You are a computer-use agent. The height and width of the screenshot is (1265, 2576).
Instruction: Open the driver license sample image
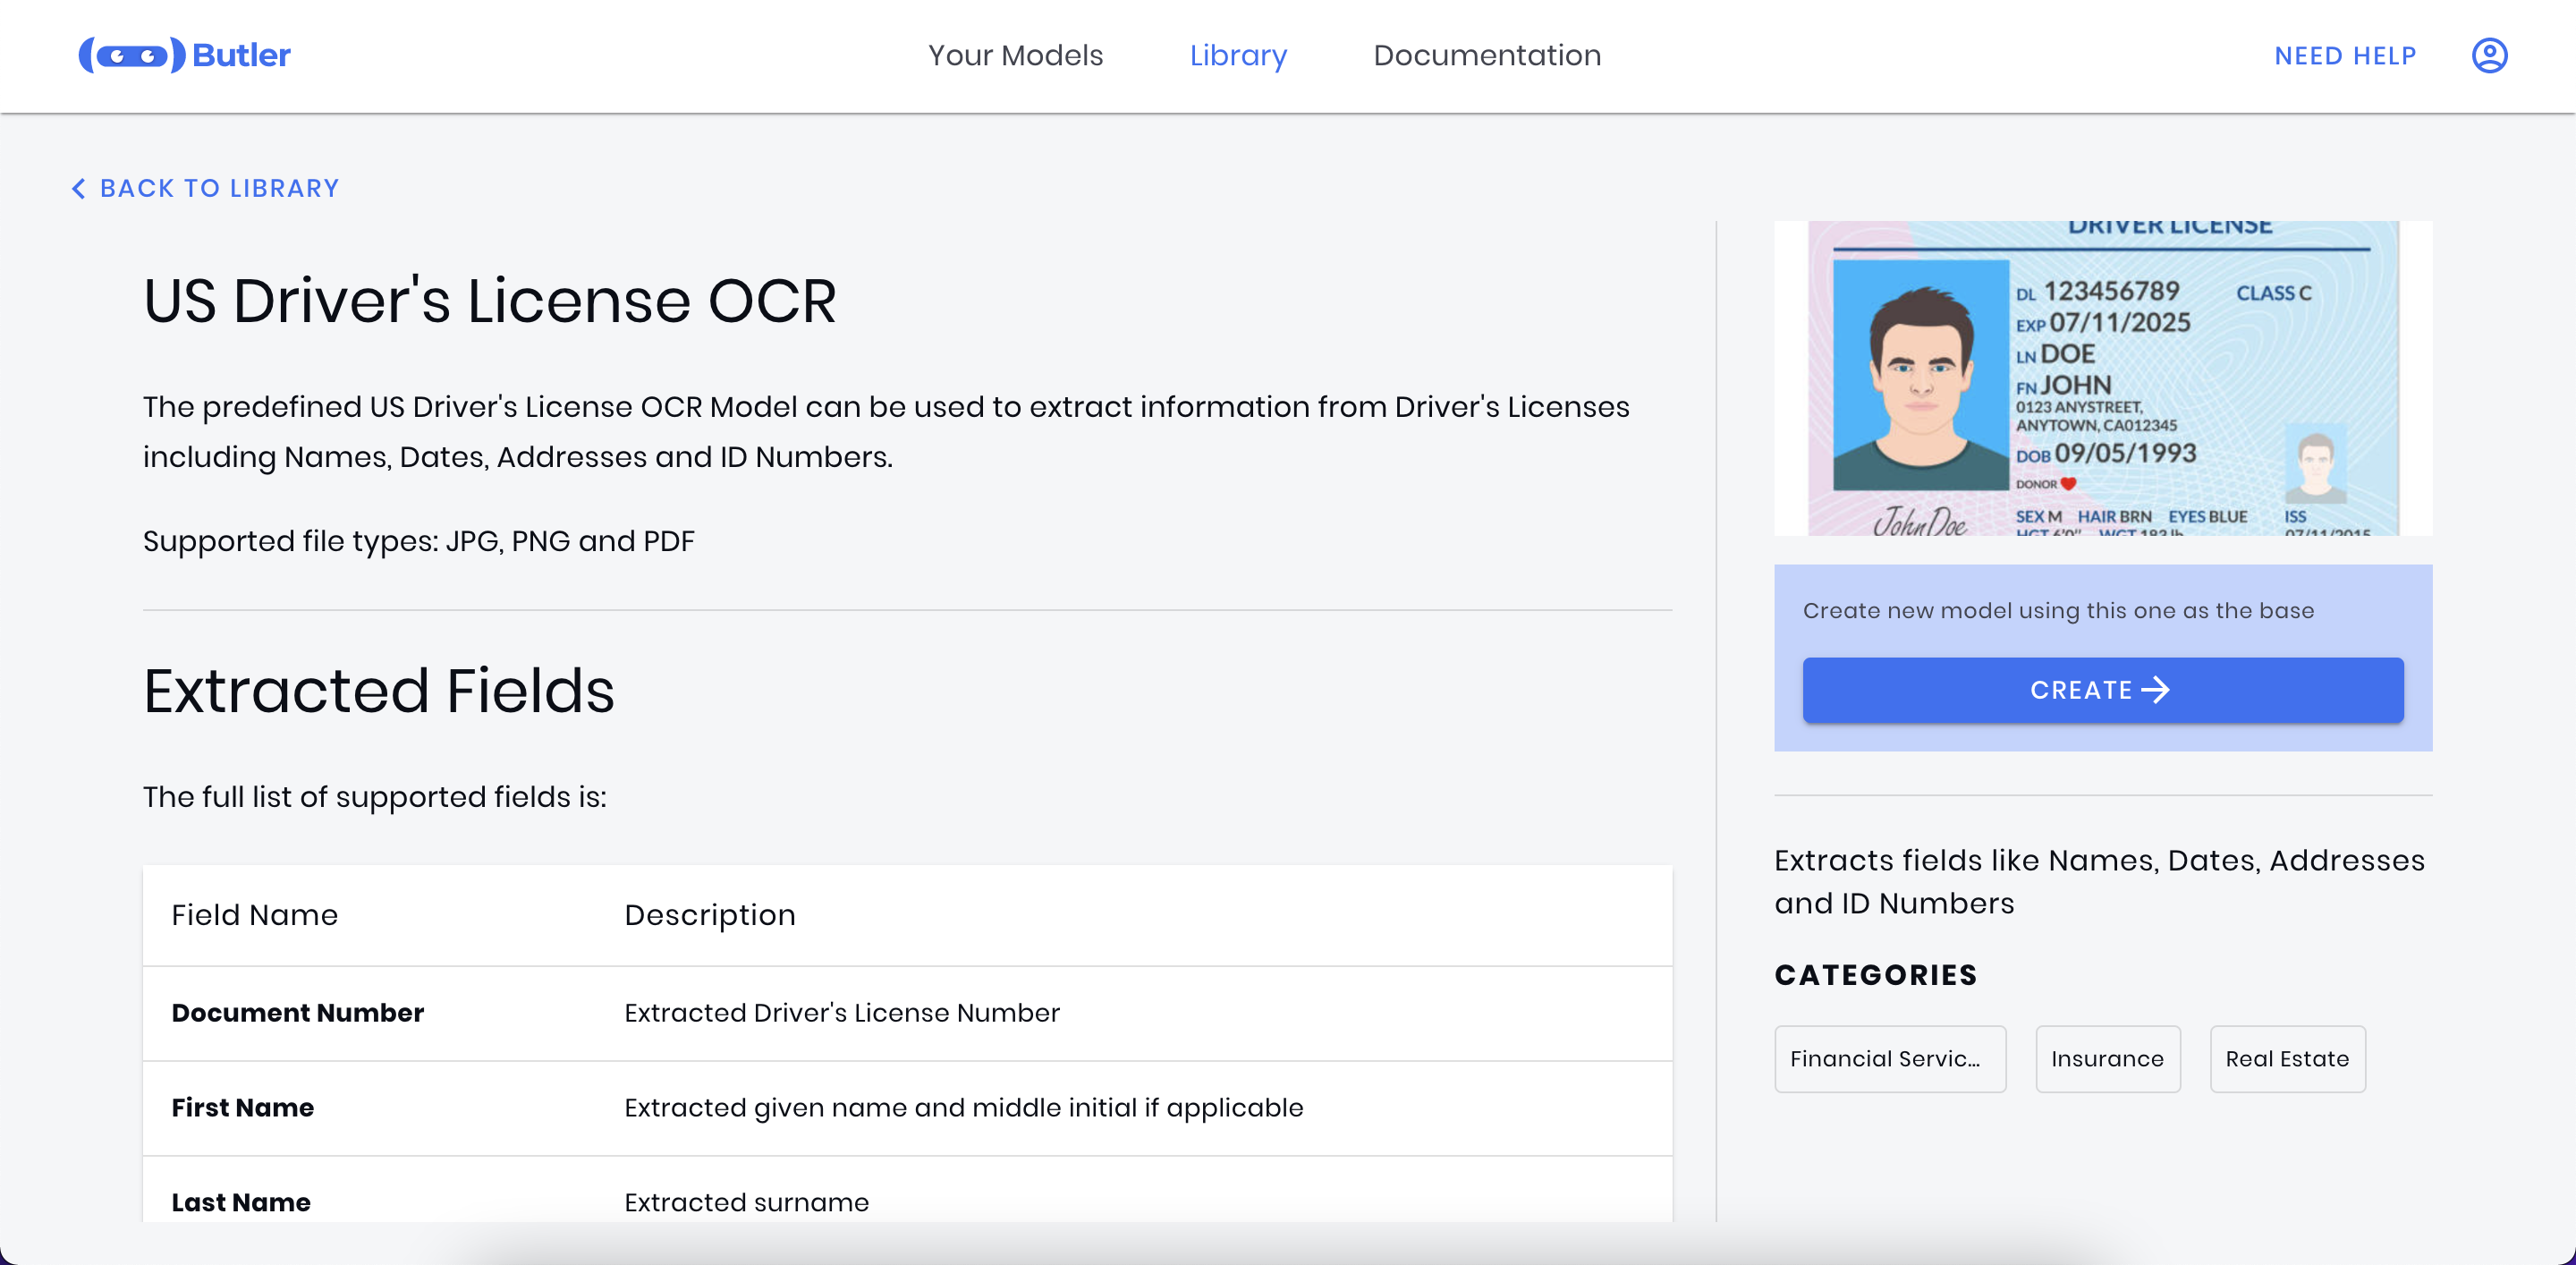click(x=2102, y=378)
